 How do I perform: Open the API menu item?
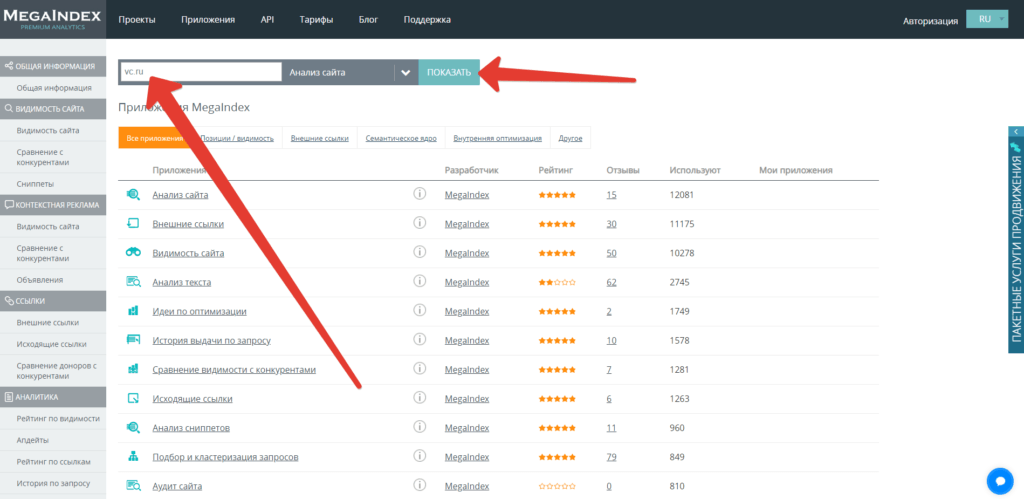[267, 20]
